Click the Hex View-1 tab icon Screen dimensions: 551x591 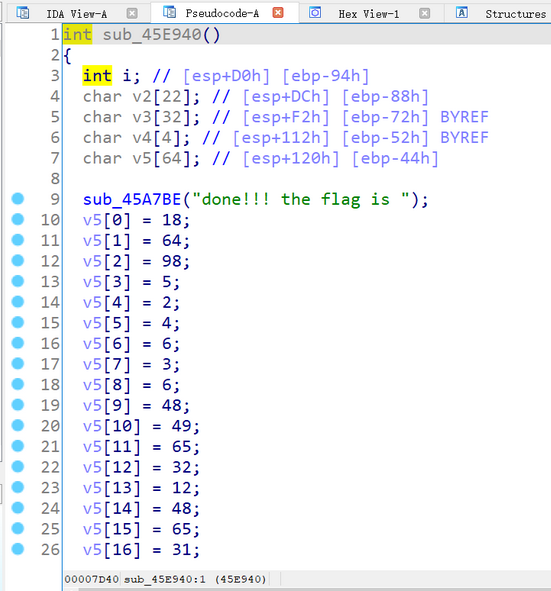click(x=315, y=13)
